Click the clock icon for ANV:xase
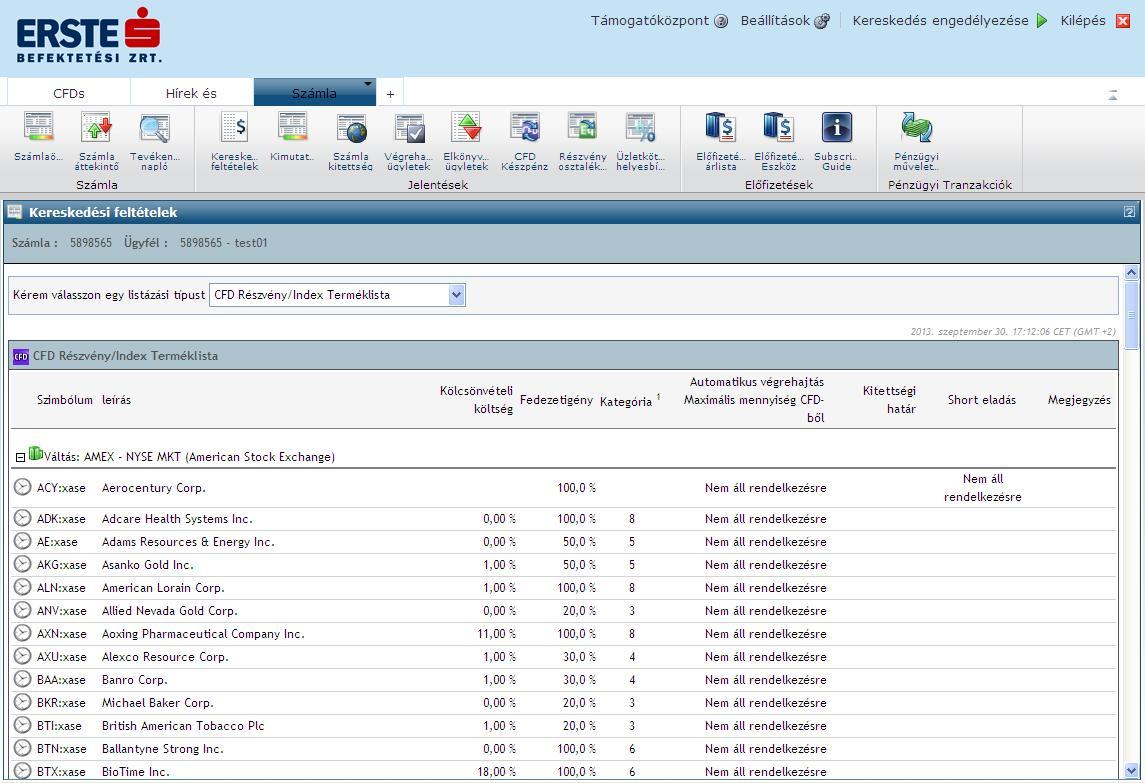This screenshot has width=1145, height=783. pyautogui.click(x=23, y=610)
